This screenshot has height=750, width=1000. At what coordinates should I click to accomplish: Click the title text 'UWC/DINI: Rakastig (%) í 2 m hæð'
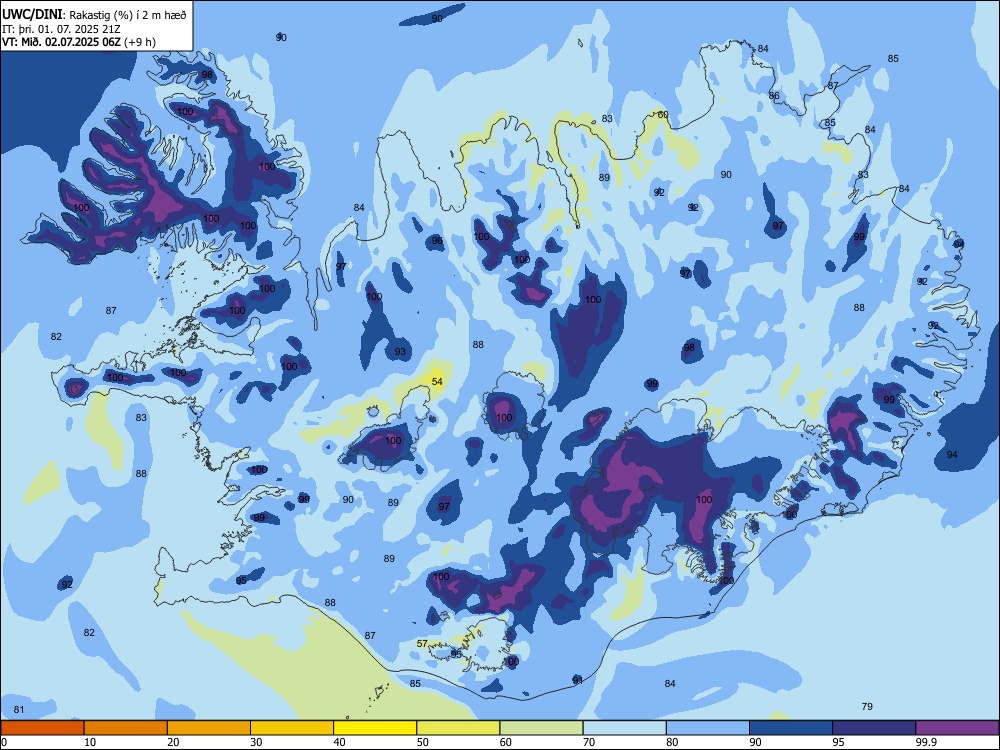tap(94, 15)
